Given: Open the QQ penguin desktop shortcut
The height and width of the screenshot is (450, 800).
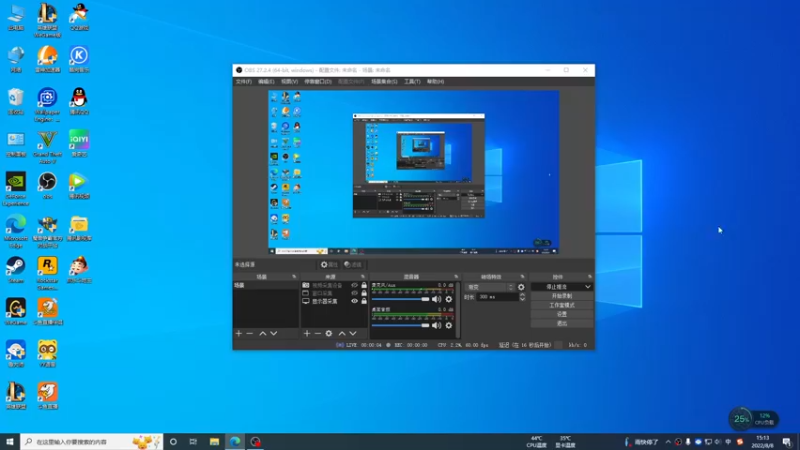Looking at the screenshot, I should [79, 101].
